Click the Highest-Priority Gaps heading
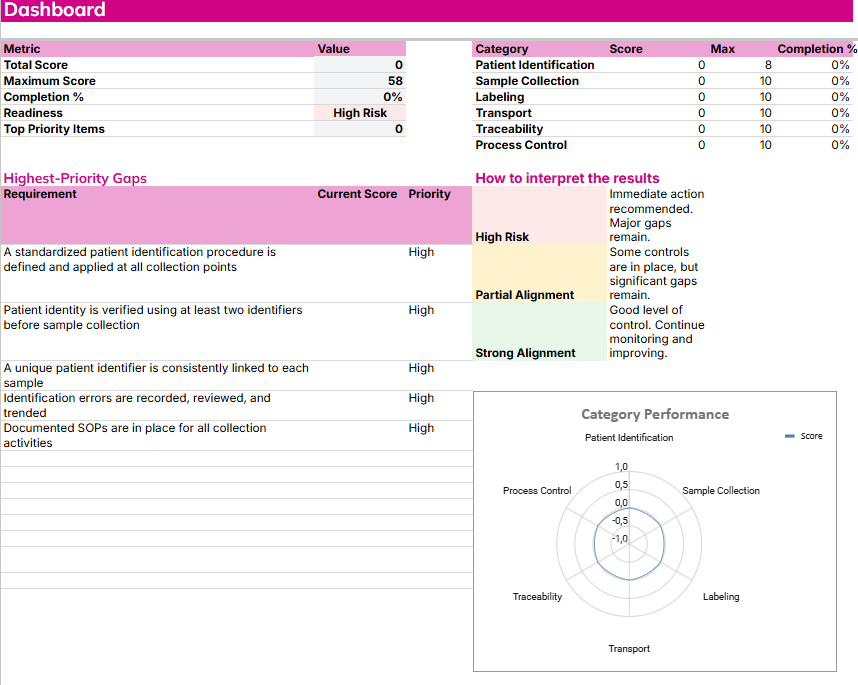This screenshot has width=858, height=685. 75,178
